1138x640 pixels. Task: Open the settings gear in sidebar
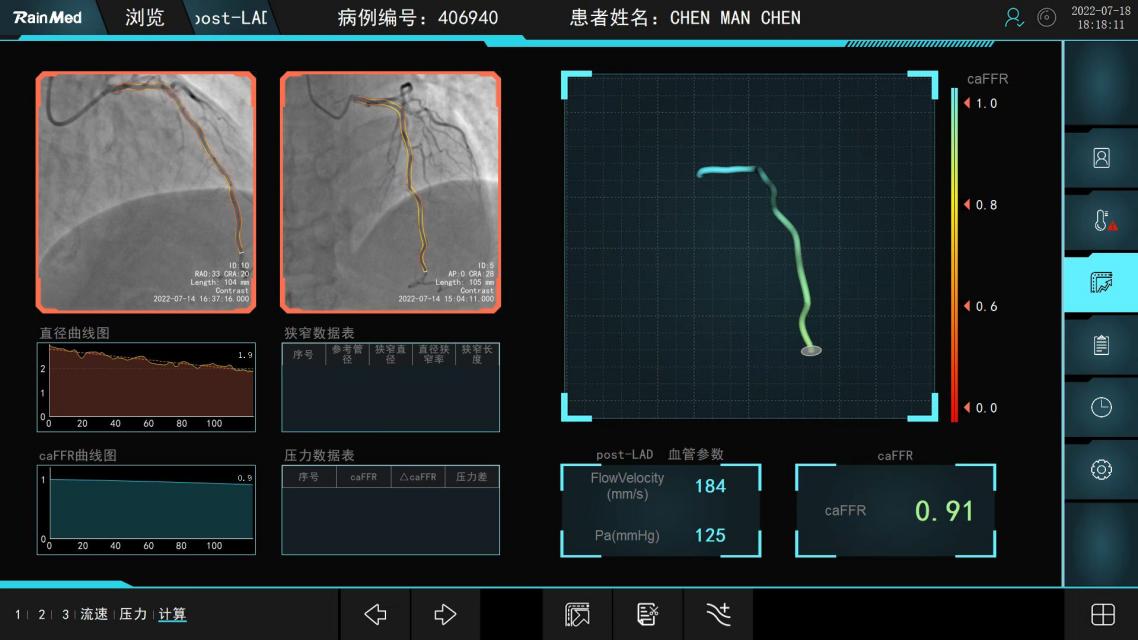coord(1101,469)
